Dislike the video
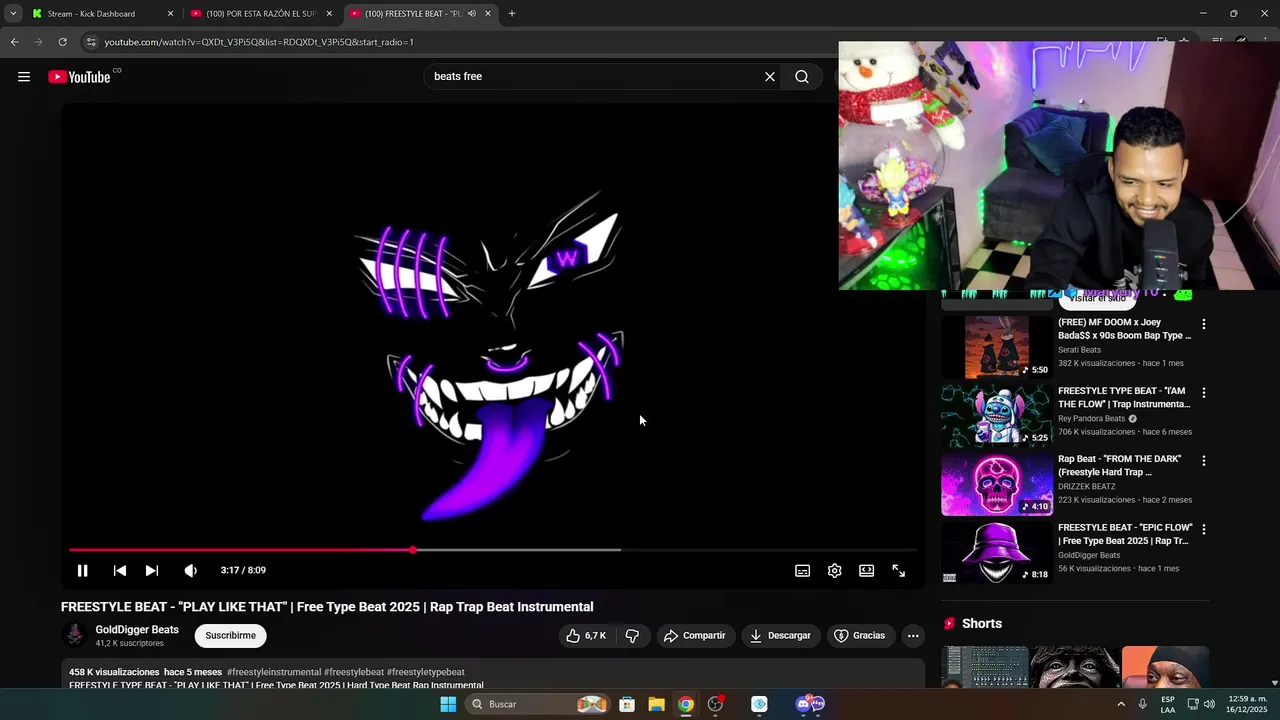 pyautogui.click(x=632, y=636)
